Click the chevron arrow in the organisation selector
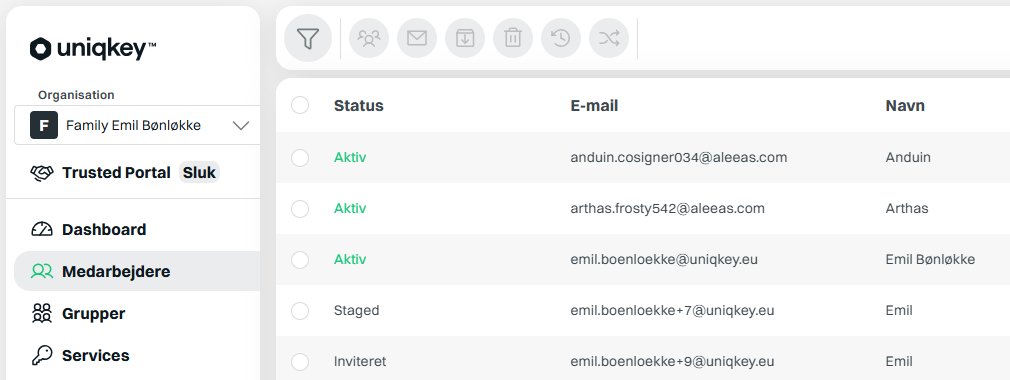 coord(241,126)
